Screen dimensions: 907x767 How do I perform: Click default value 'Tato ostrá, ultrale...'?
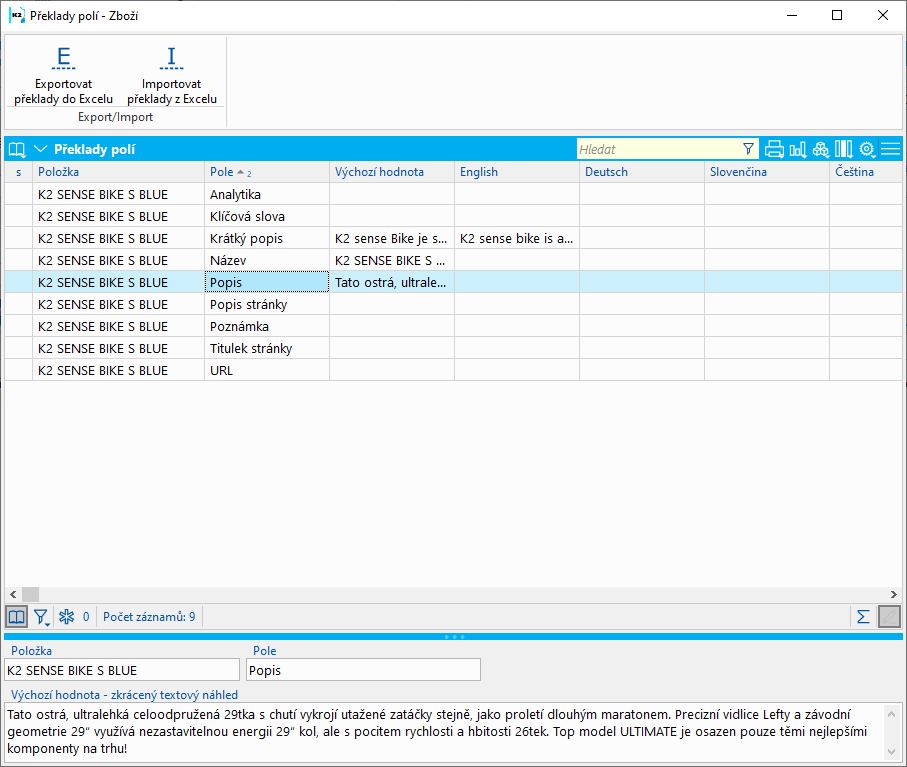tap(392, 282)
